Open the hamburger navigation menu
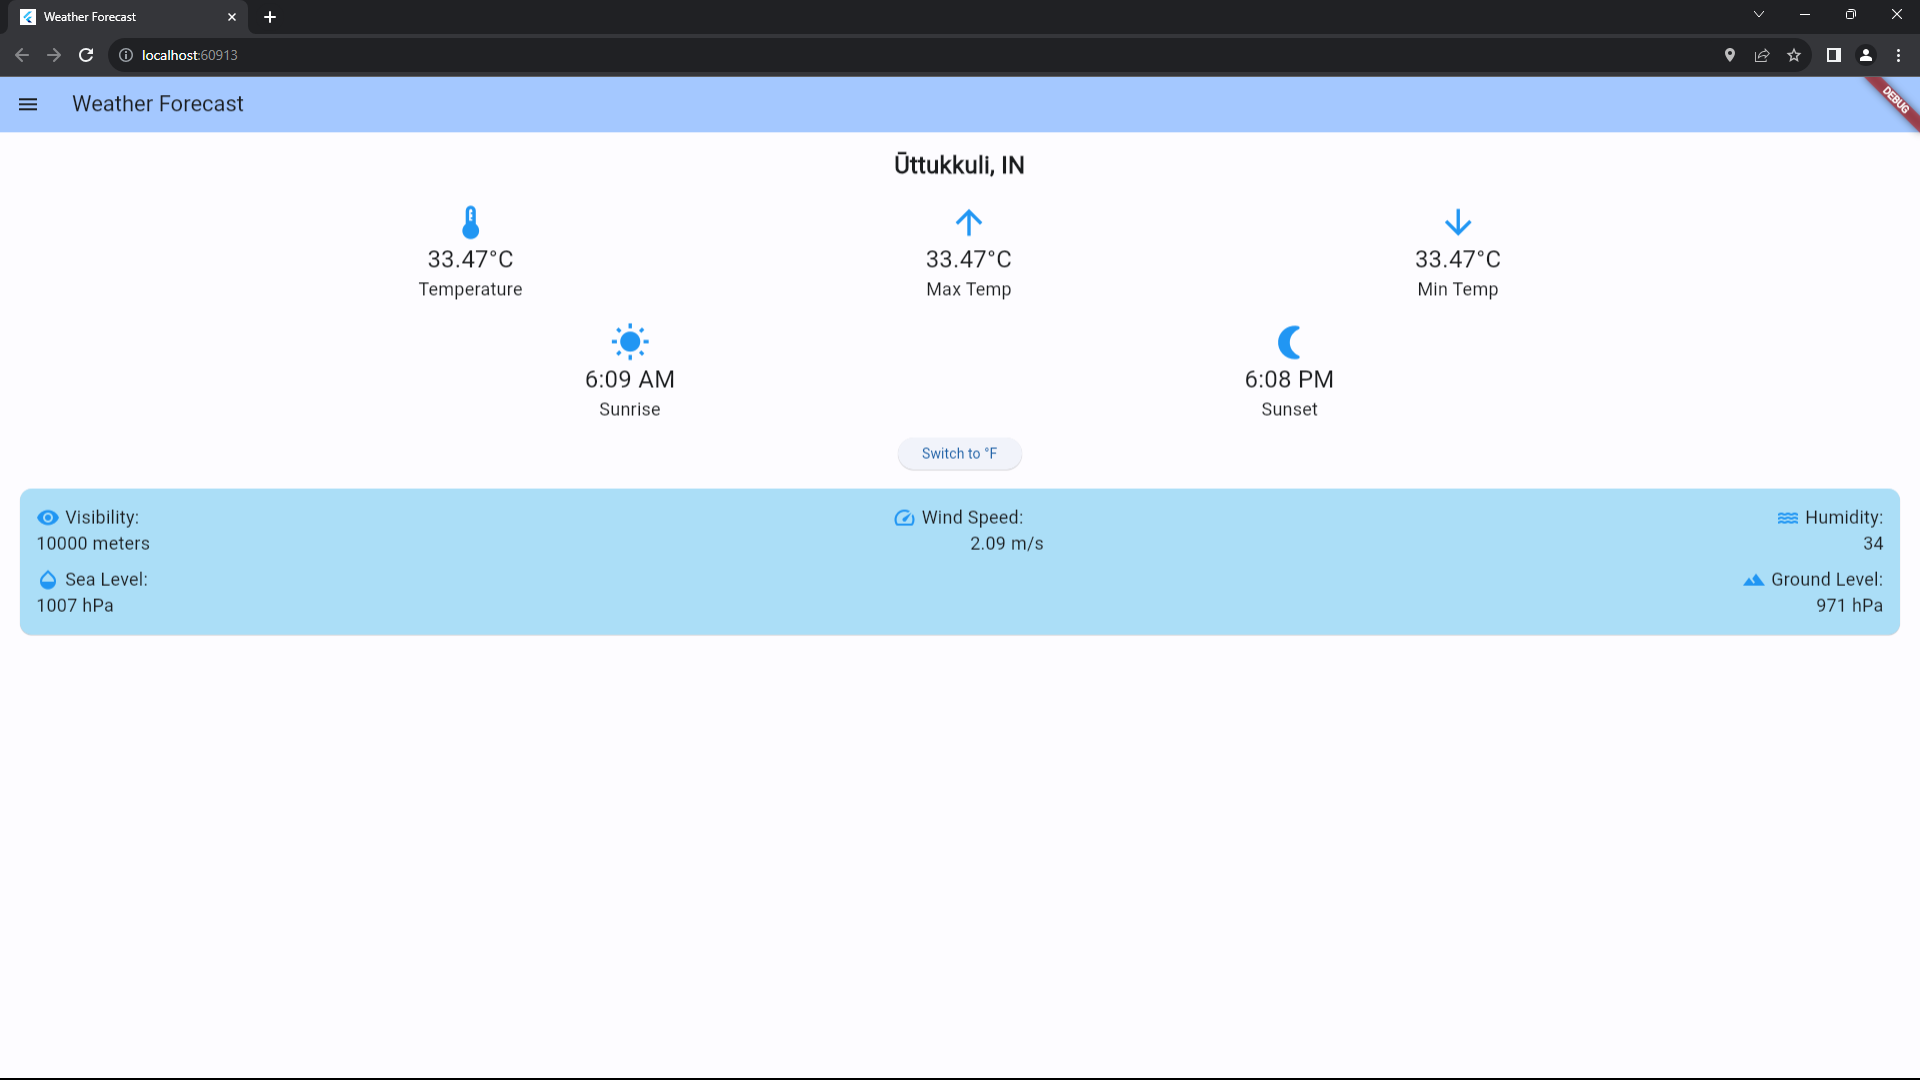1920x1080 pixels. 28,104
